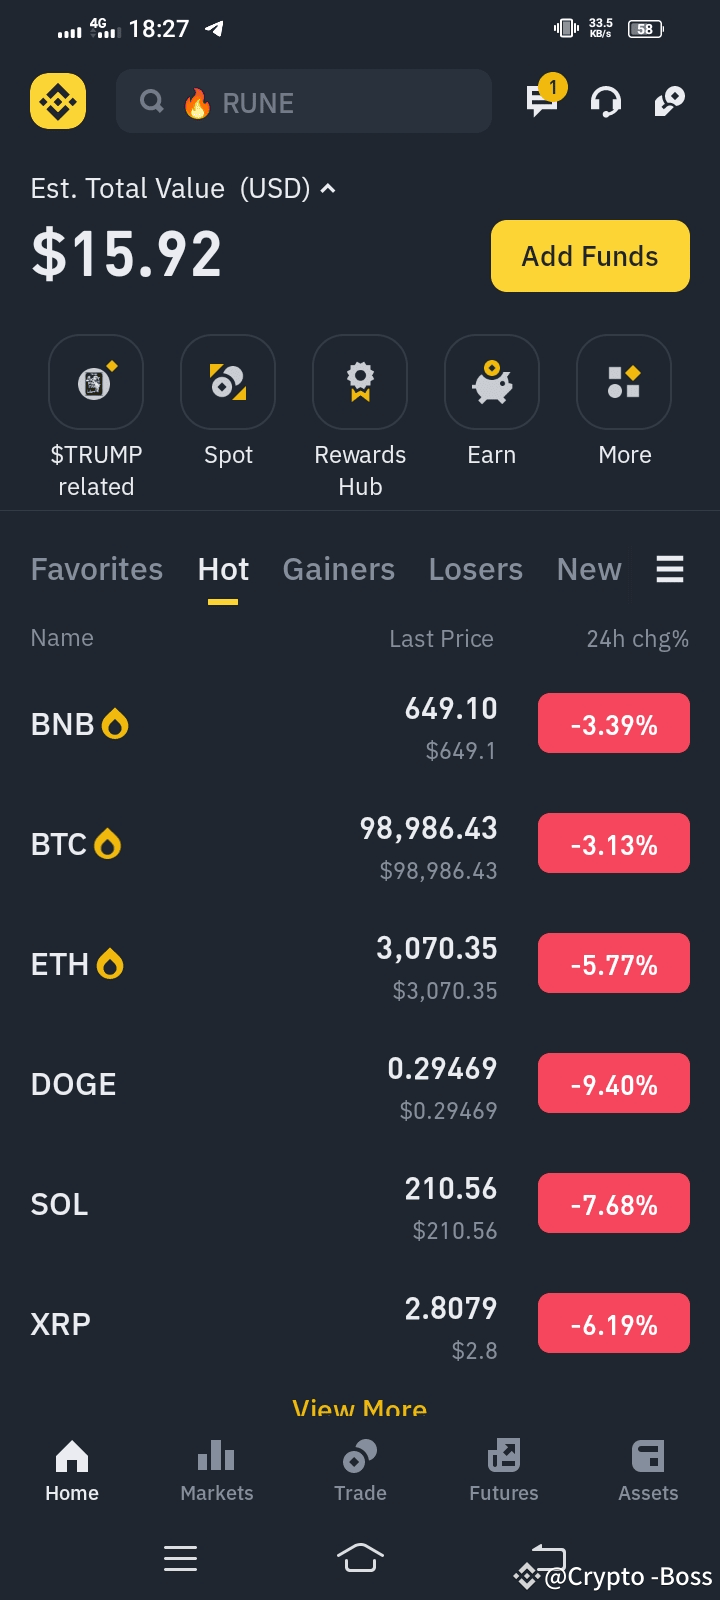
Task: Open the $TRUMP related shortcut
Action: (x=96, y=383)
